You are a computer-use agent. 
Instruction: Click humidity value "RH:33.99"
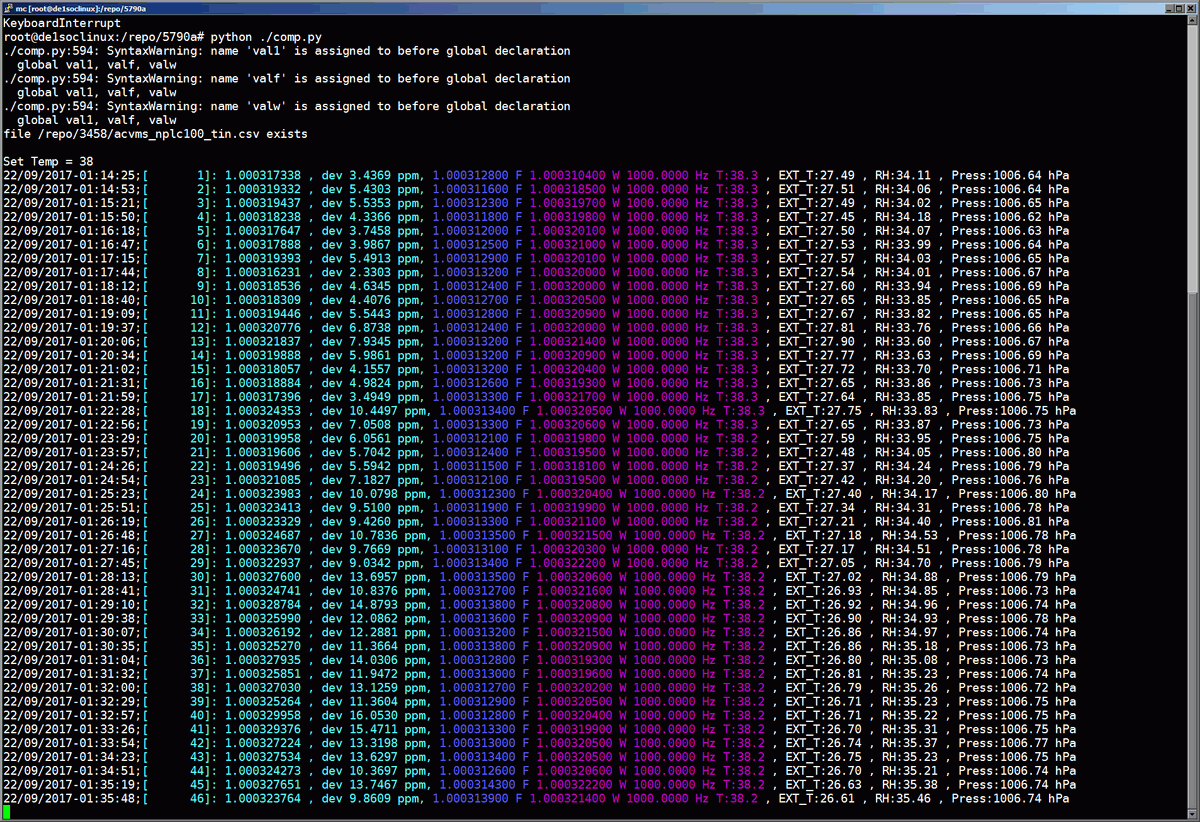[902, 246]
